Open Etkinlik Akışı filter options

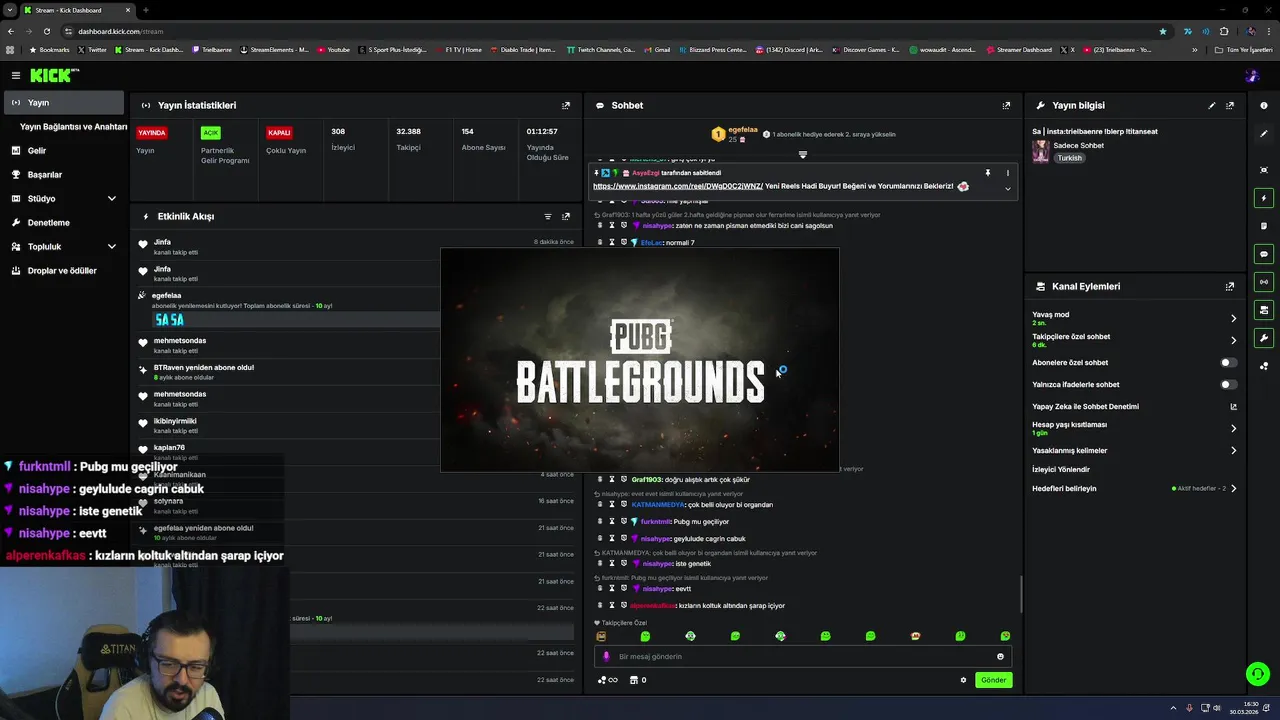547,216
